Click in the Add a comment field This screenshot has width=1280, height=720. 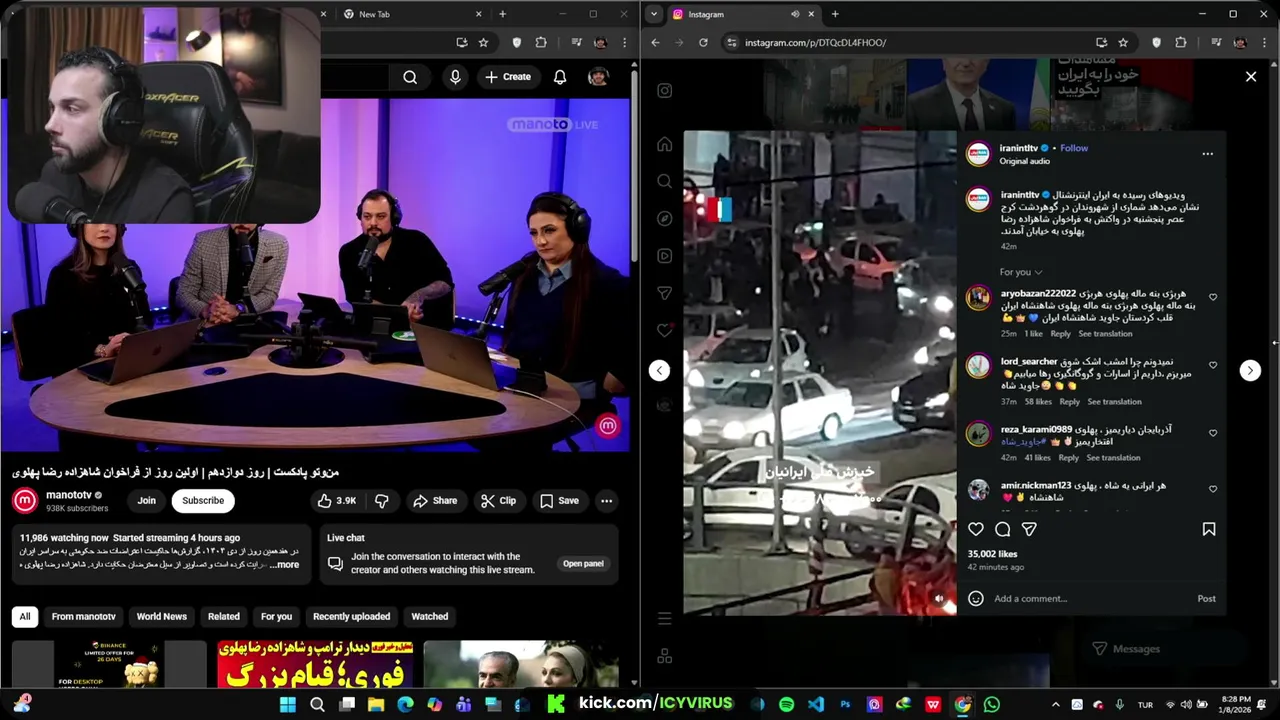click(1090, 598)
